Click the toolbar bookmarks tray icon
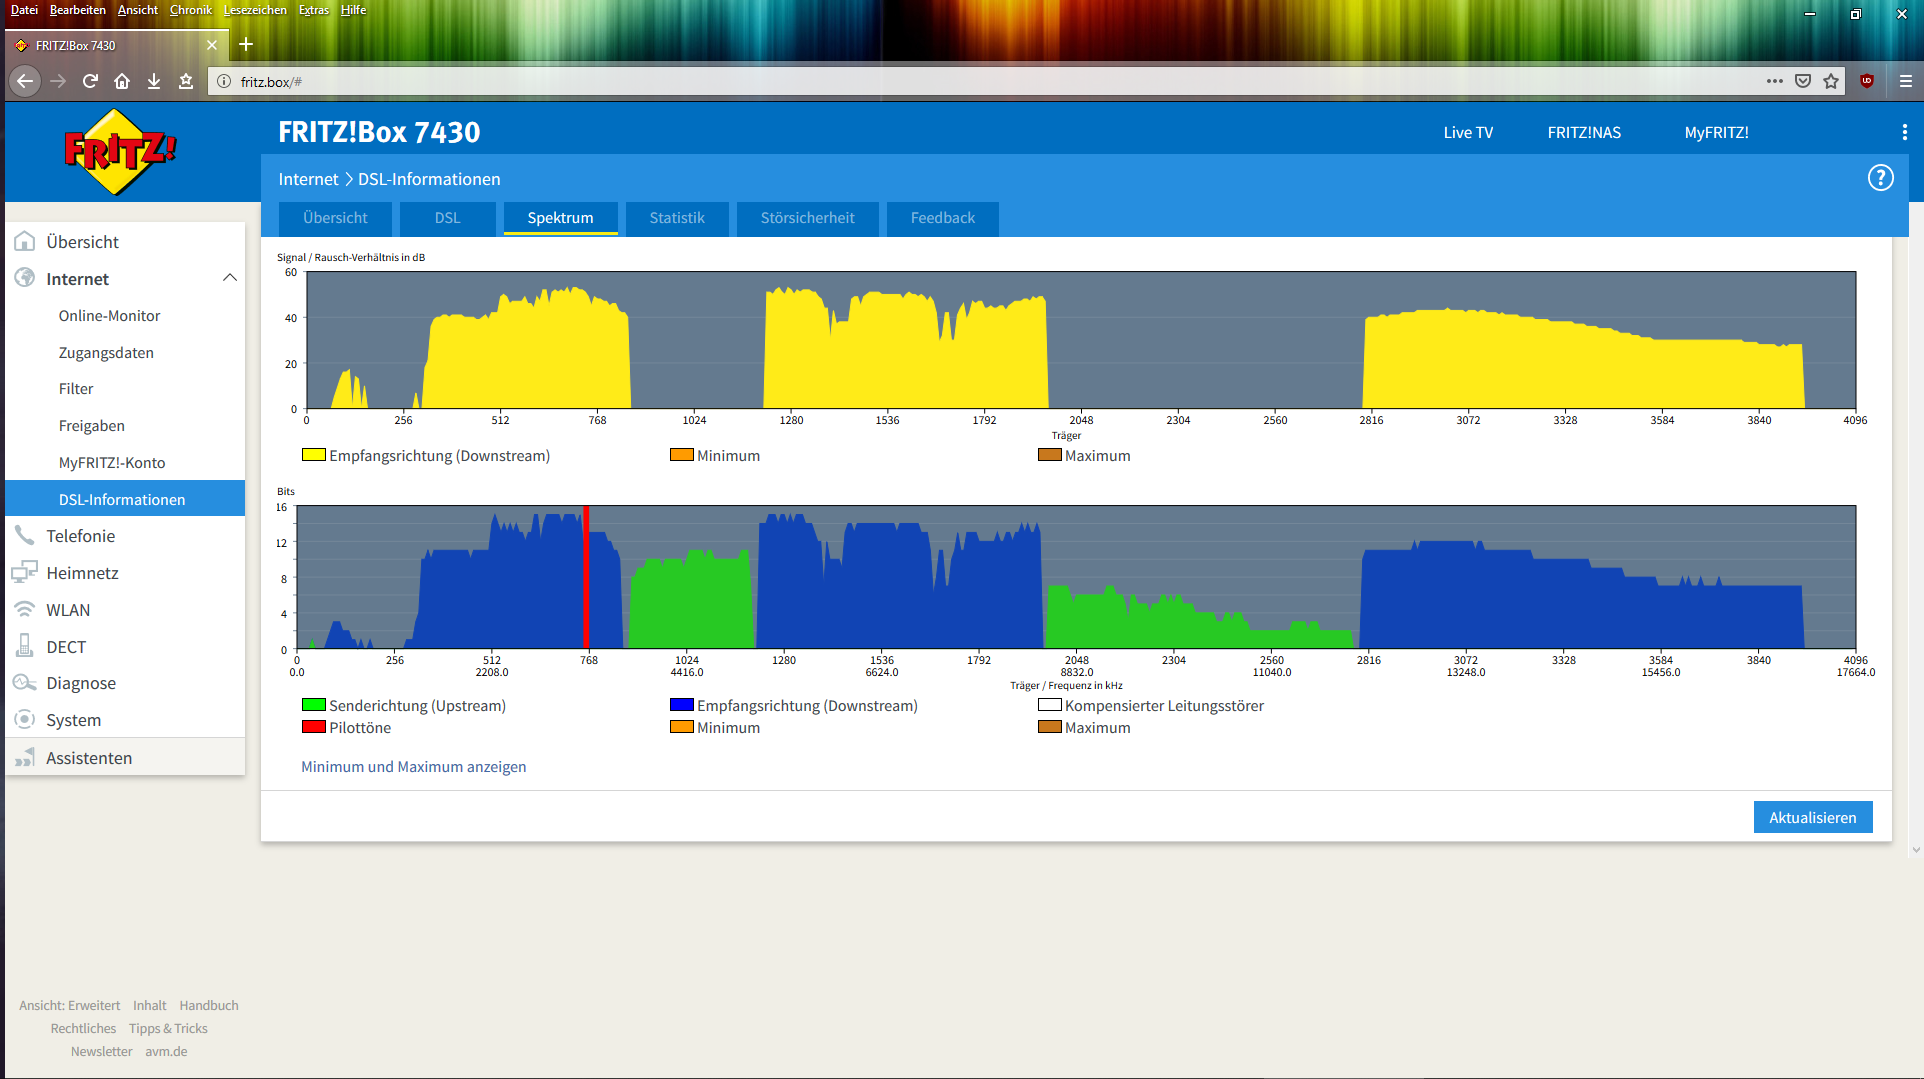Screen dimensions: 1924x1079 (x=186, y=81)
